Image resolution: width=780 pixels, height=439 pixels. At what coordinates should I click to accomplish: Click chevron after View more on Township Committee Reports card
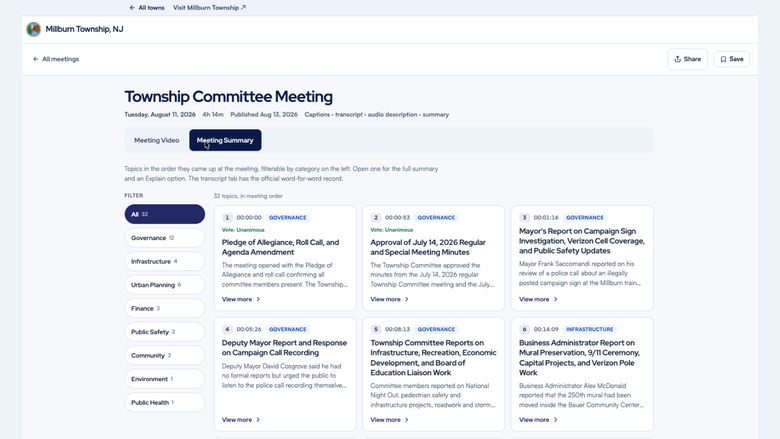click(406, 420)
